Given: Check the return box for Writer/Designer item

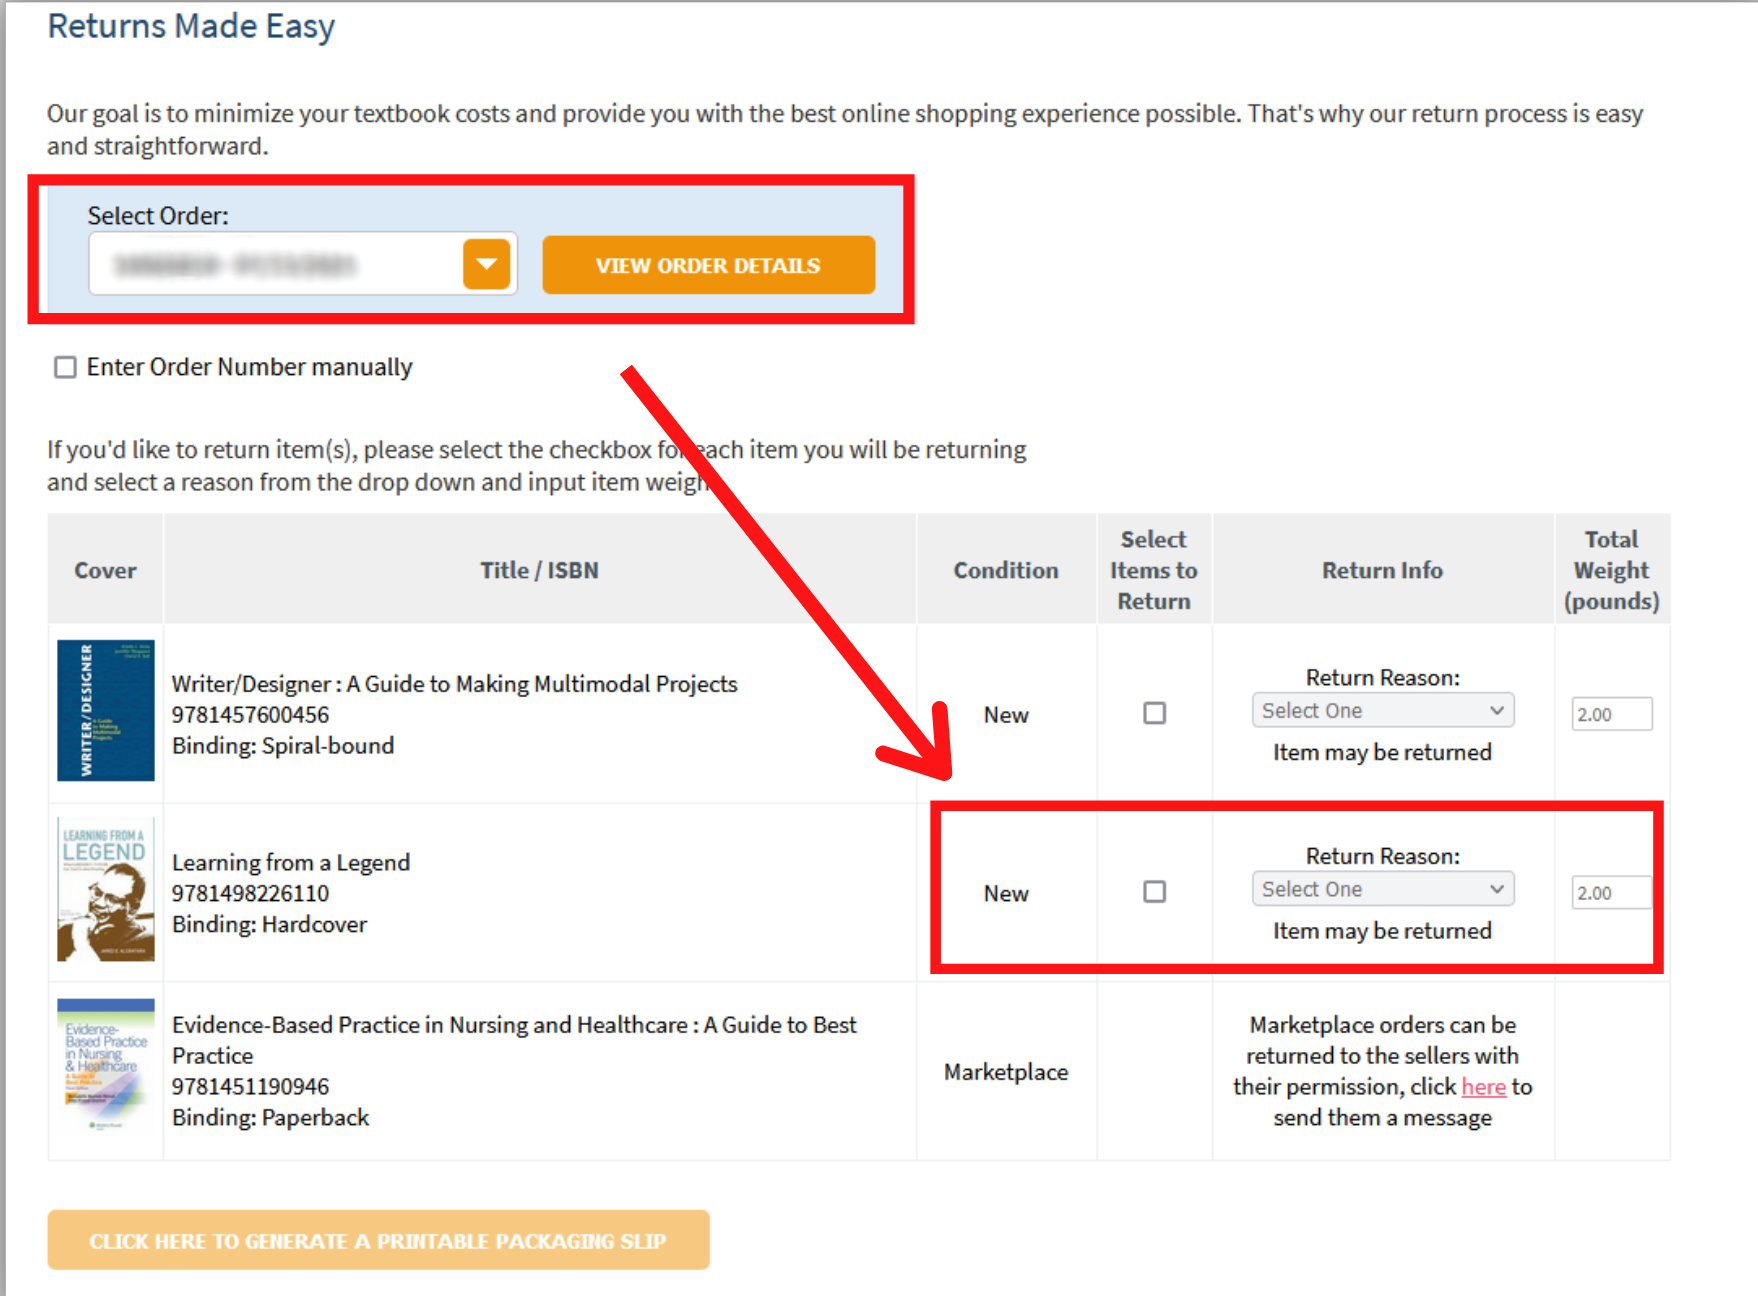Looking at the screenshot, I should (x=1154, y=713).
